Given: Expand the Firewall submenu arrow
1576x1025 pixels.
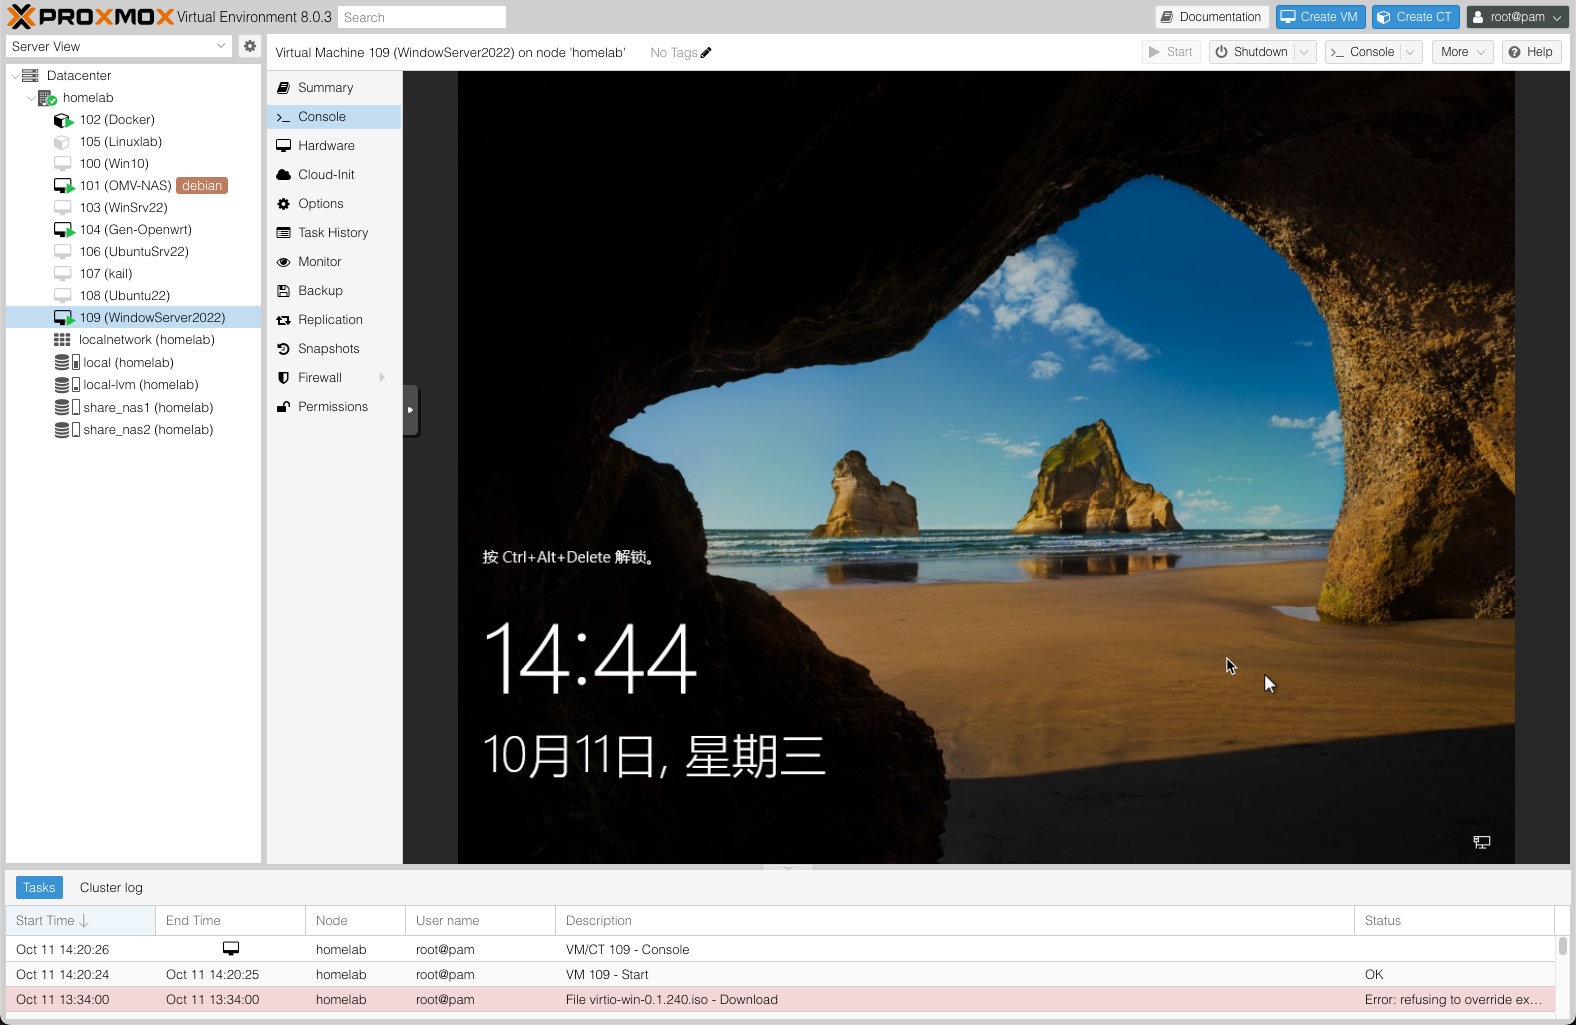Looking at the screenshot, I should click(x=382, y=378).
